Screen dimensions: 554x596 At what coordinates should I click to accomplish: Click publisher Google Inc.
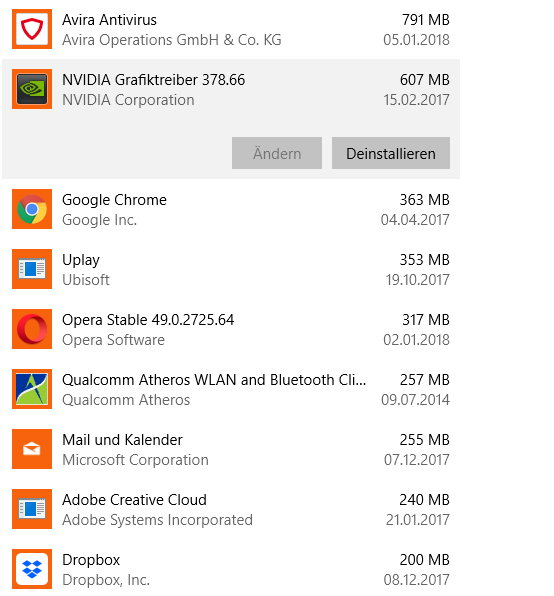[100, 220]
